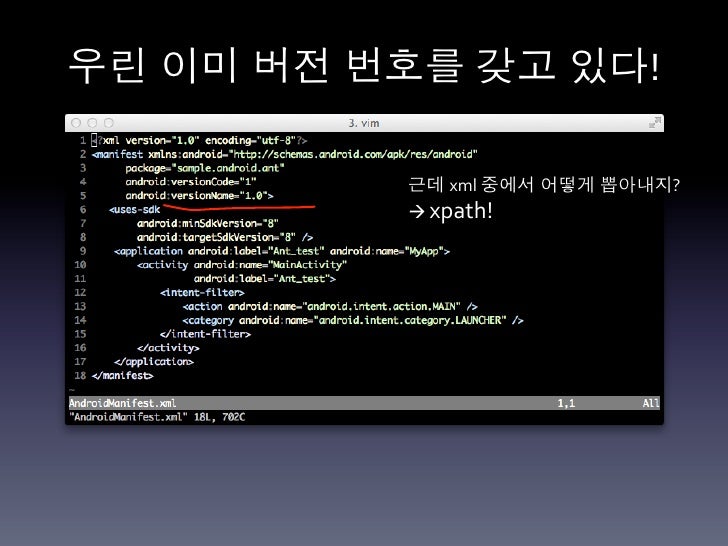Click the Korean question text above xpath
This screenshot has width=728, height=546.
544,185
